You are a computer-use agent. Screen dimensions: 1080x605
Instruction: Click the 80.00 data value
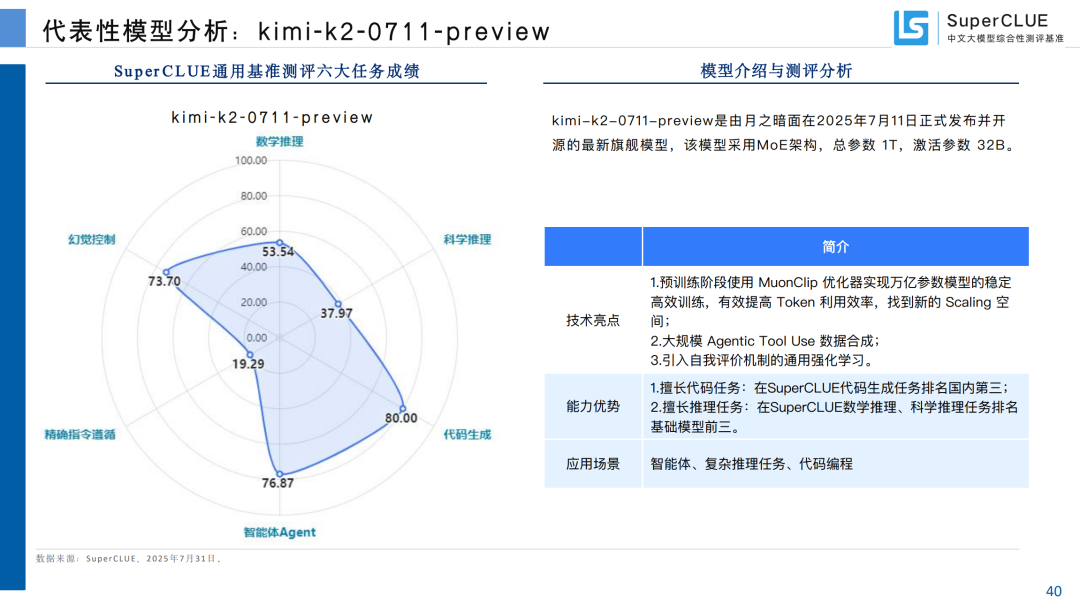point(401,418)
